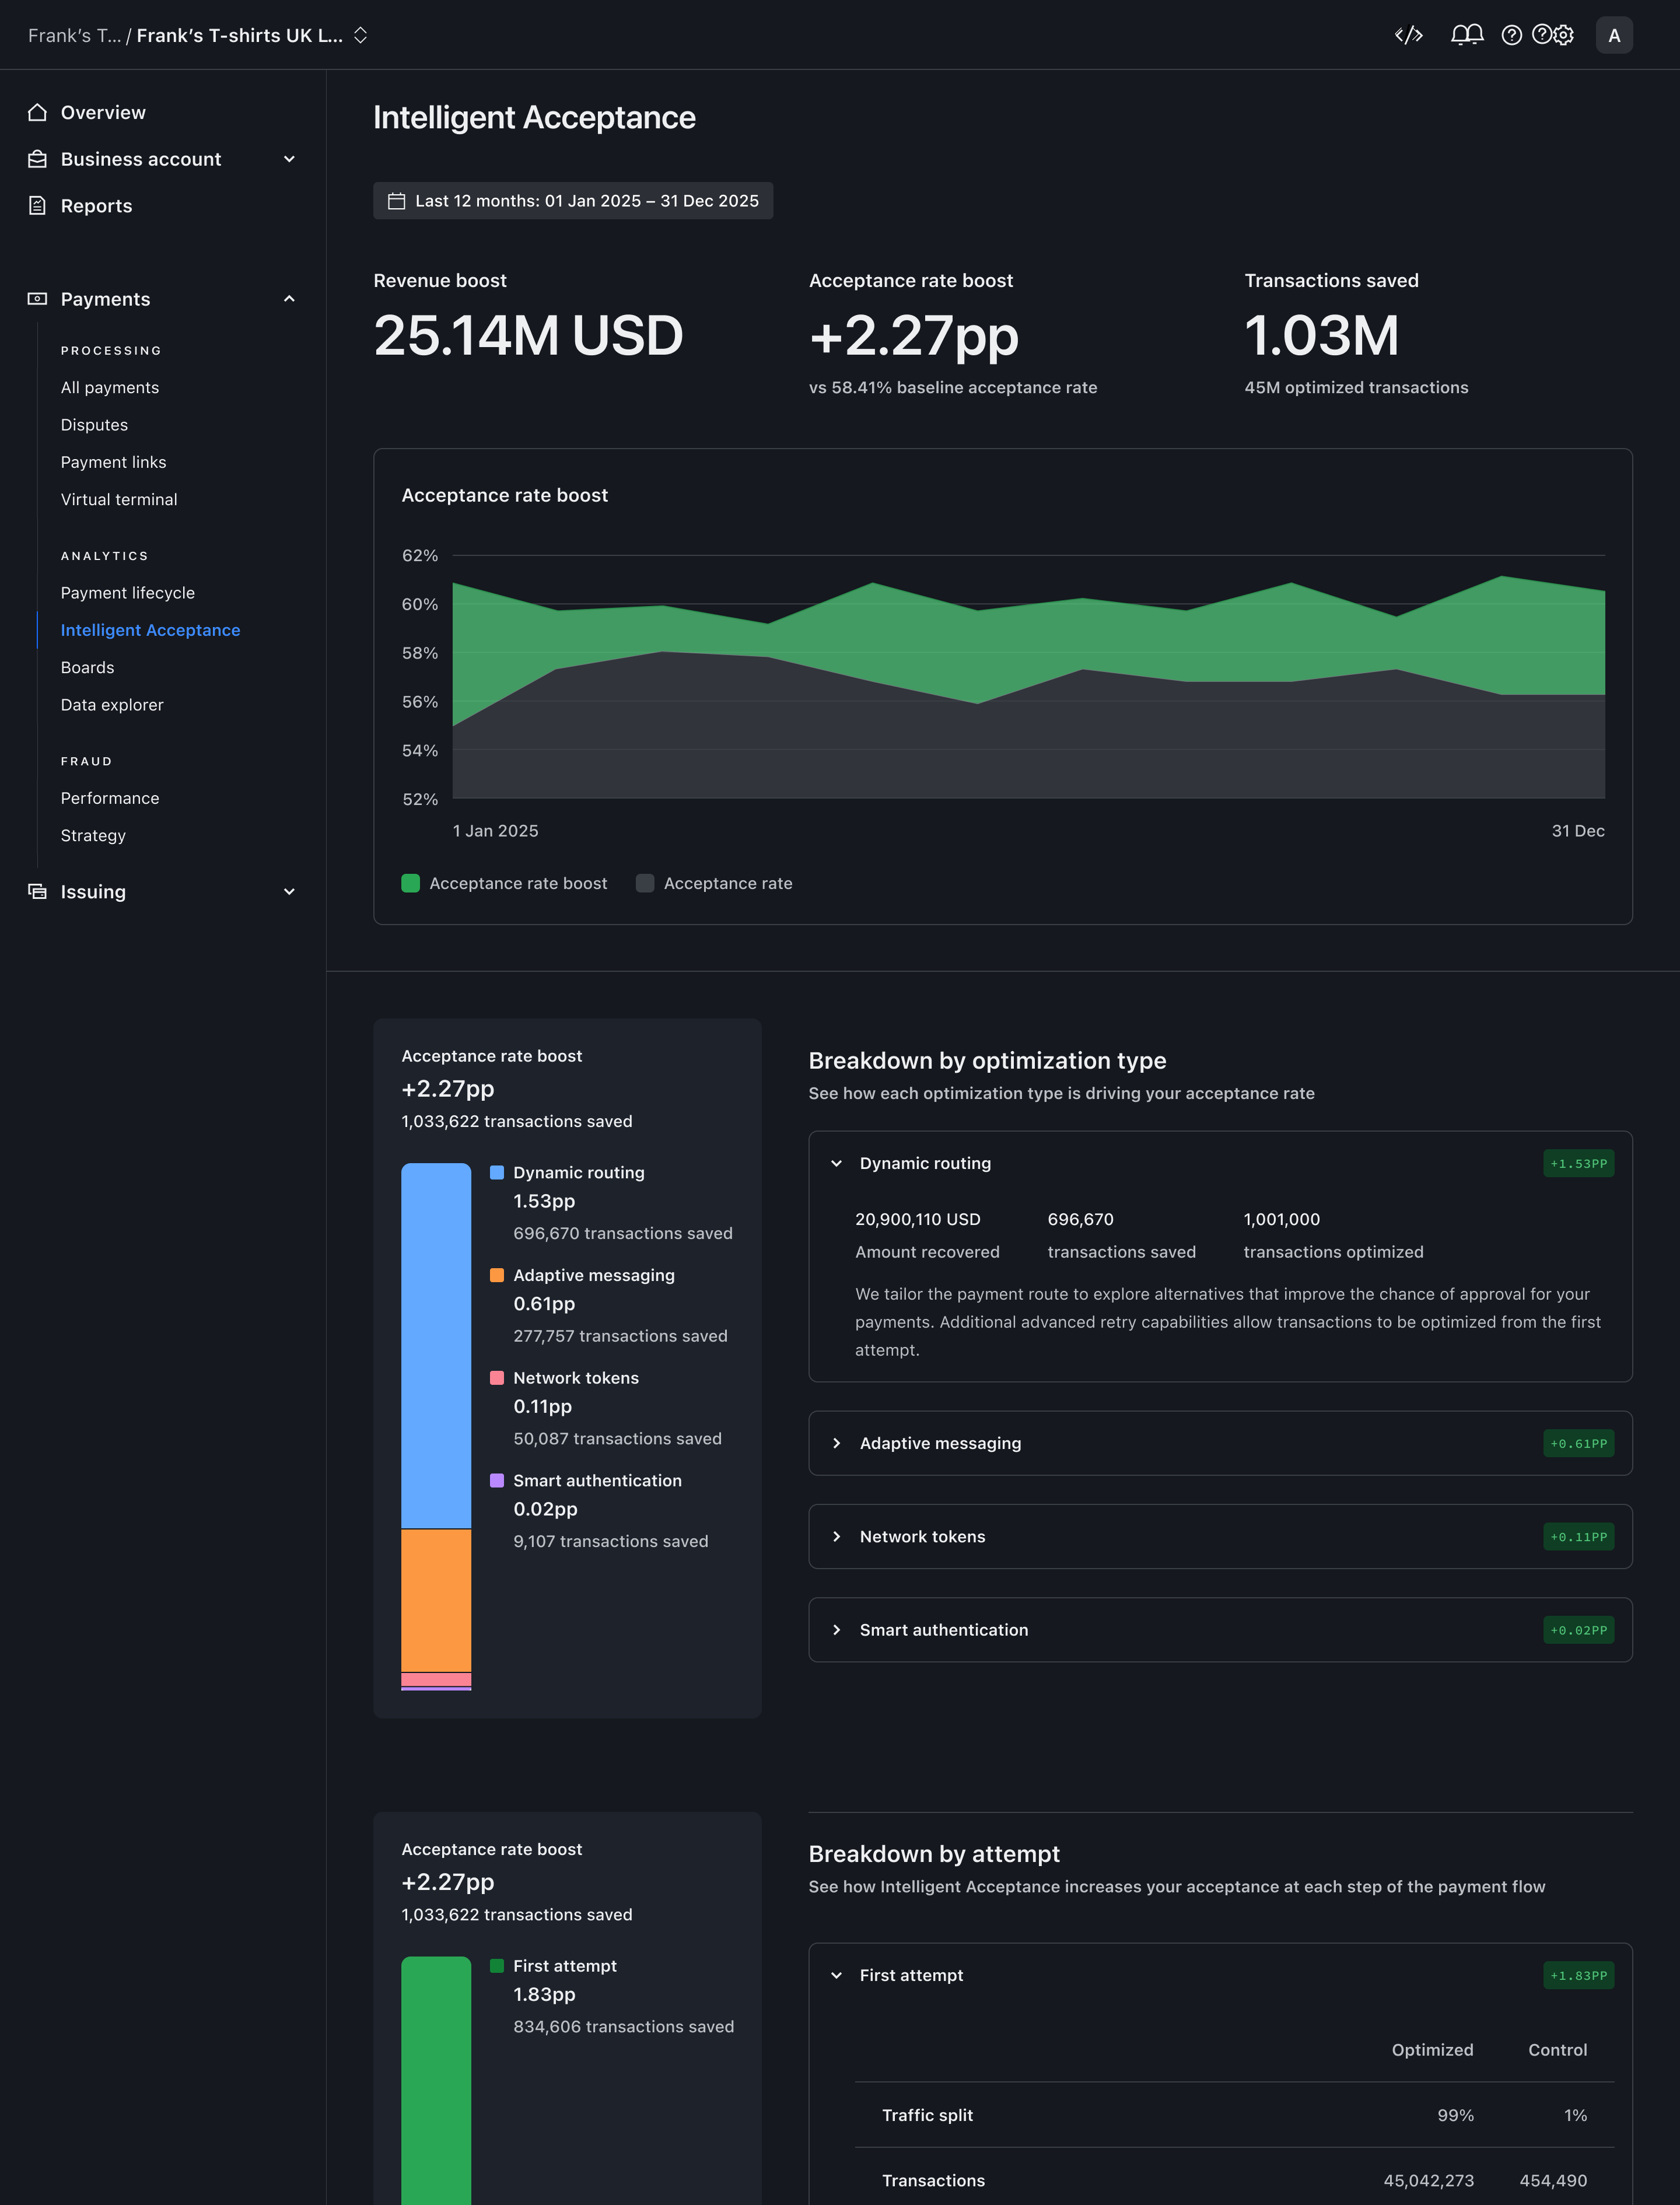Open Data explorer
Screen dimensions: 1680x2205
click(112, 705)
